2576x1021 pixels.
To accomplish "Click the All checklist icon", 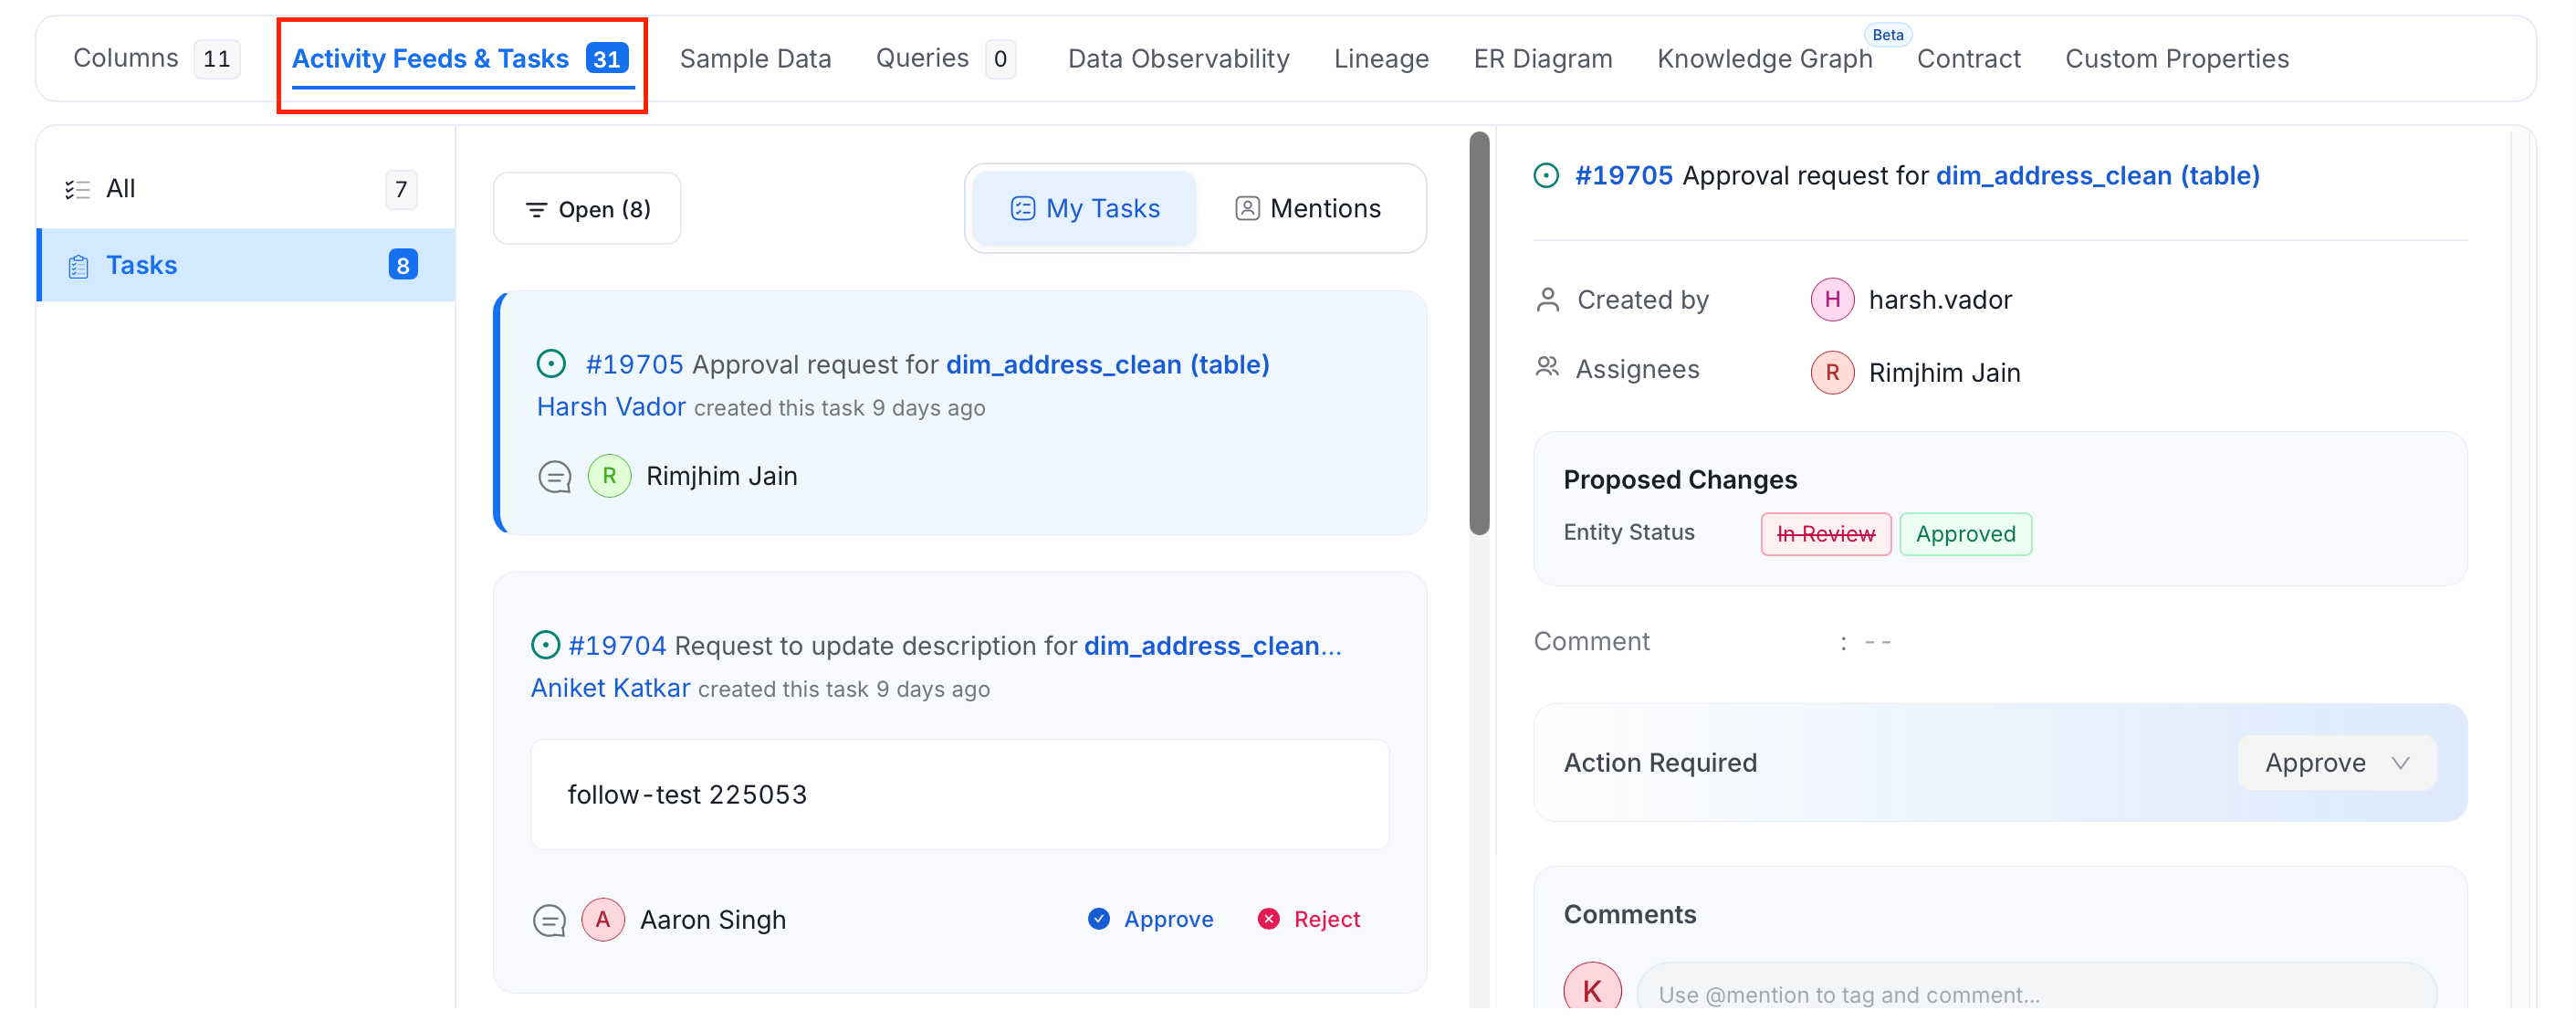I will [x=77, y=190].
